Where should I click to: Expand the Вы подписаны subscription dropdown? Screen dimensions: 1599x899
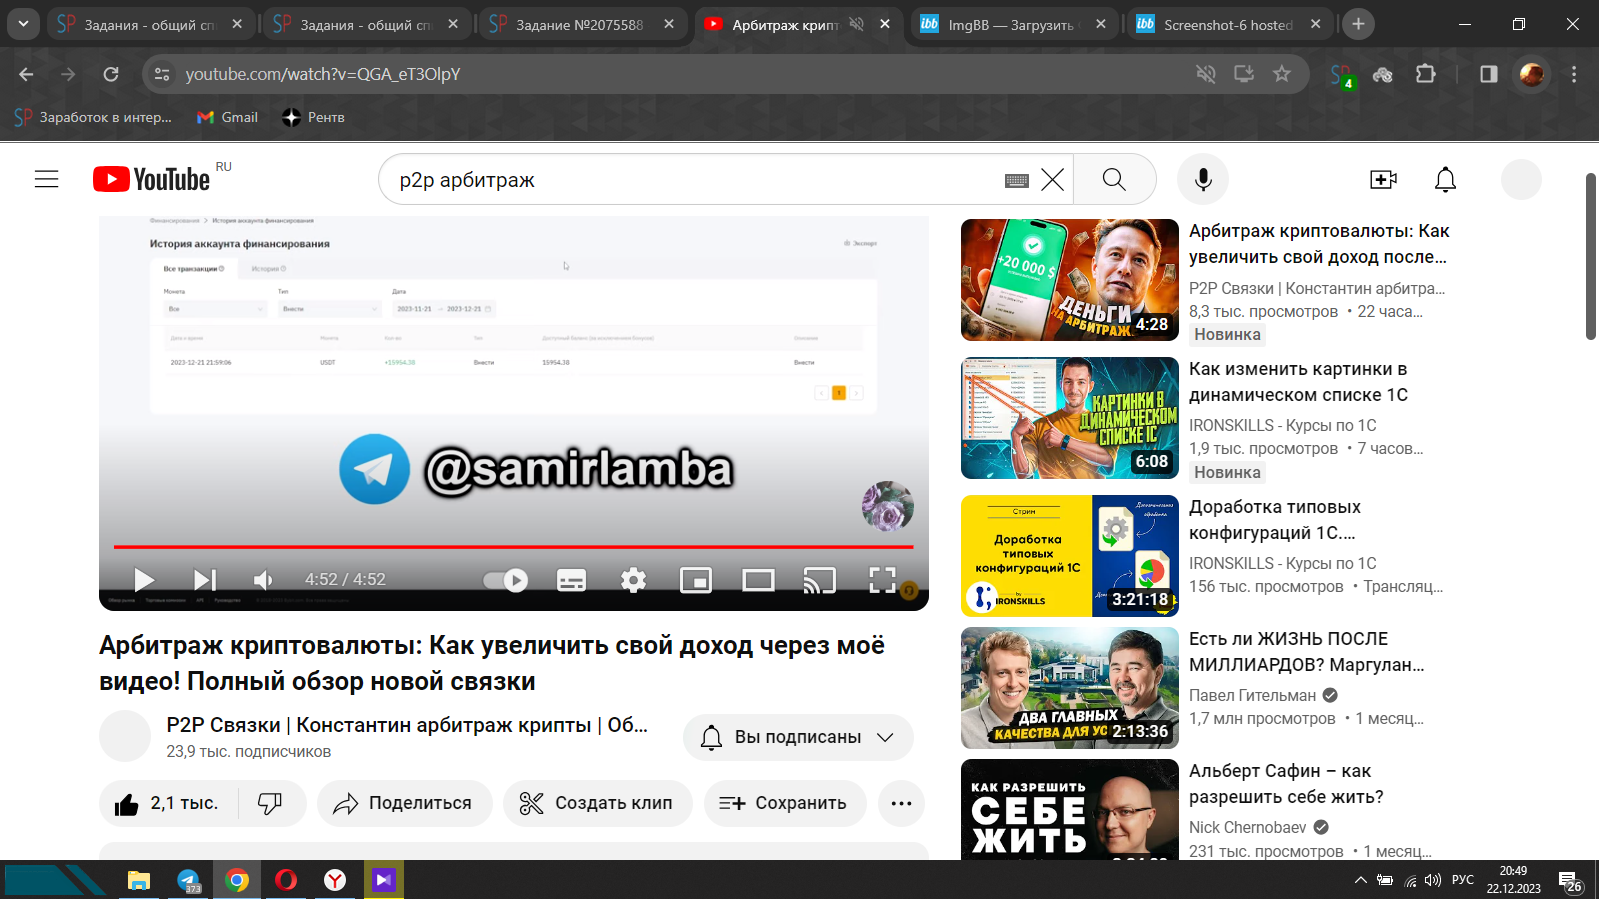click(798, 737)
